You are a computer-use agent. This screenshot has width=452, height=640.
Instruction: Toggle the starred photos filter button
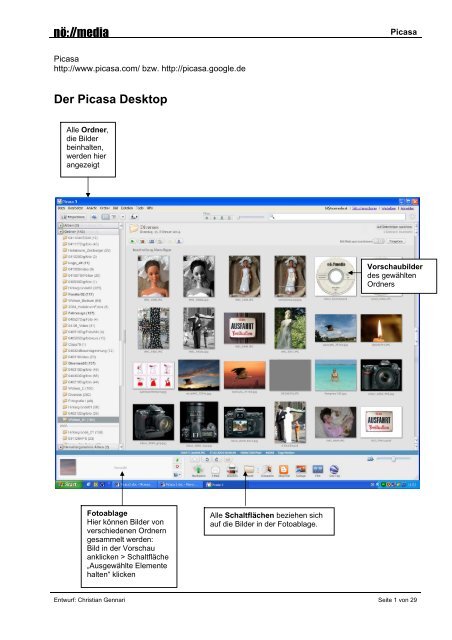click(x=207, y=218)
